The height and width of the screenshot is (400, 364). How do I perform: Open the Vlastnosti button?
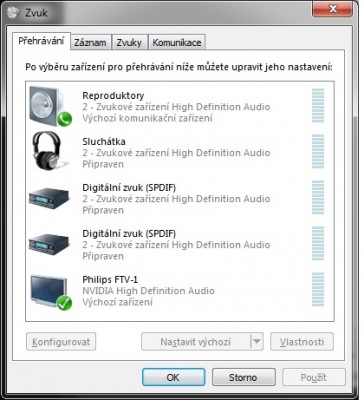pyautogui.click(x=302, y=342)
